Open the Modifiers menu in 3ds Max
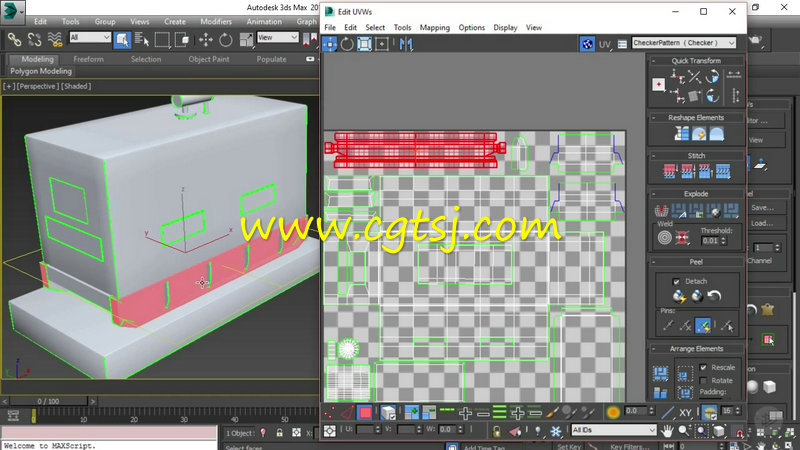Viewport: 800px width, 450px height. (x=216, y=21)
